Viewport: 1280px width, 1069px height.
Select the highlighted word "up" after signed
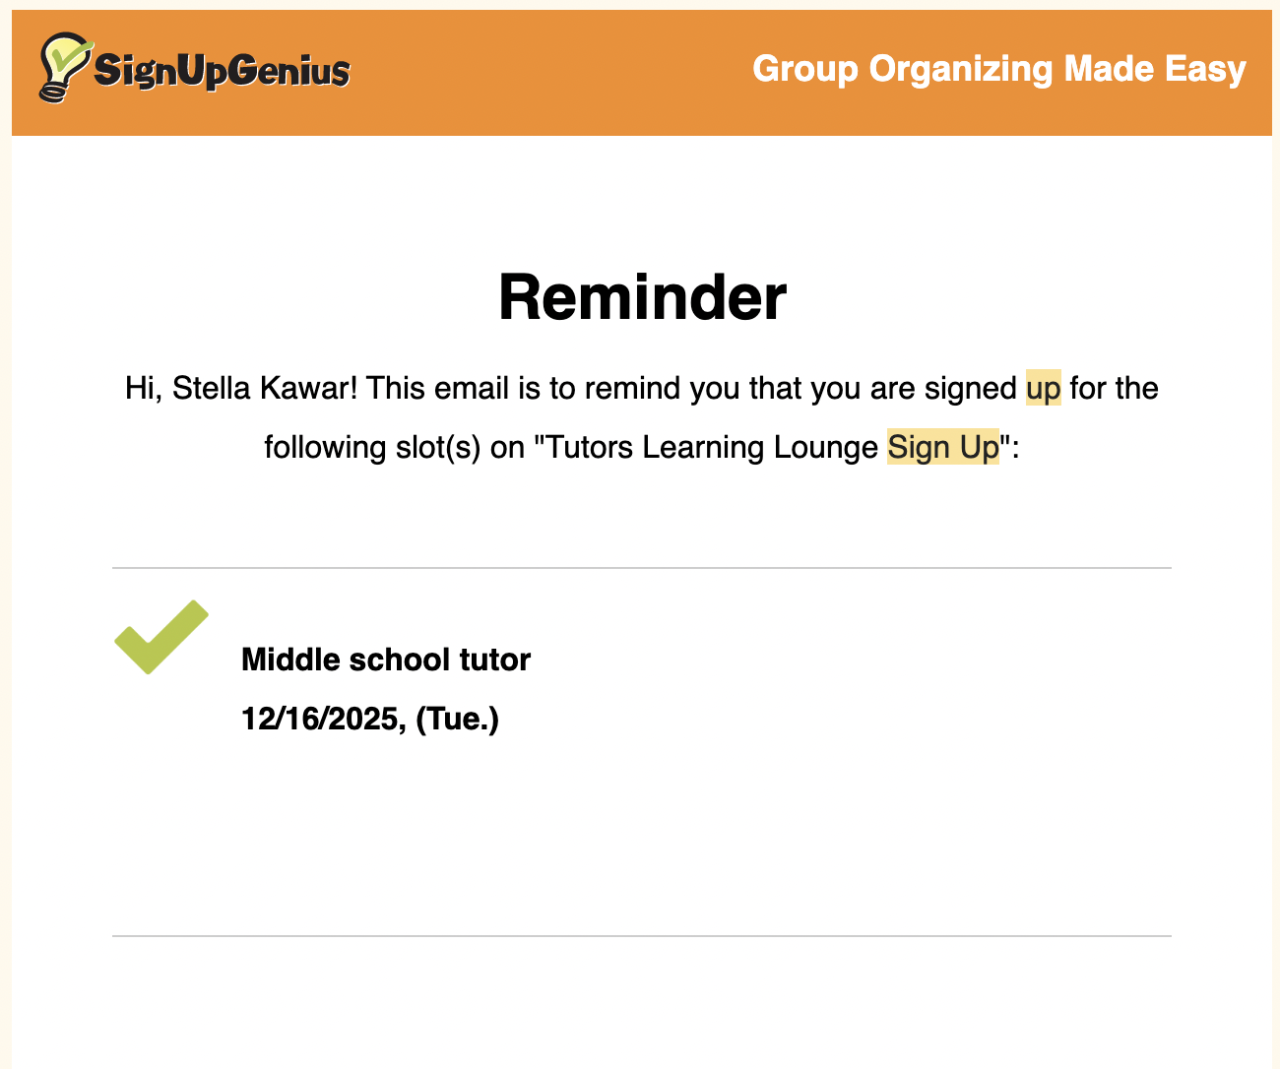(x=1043, y=388)
